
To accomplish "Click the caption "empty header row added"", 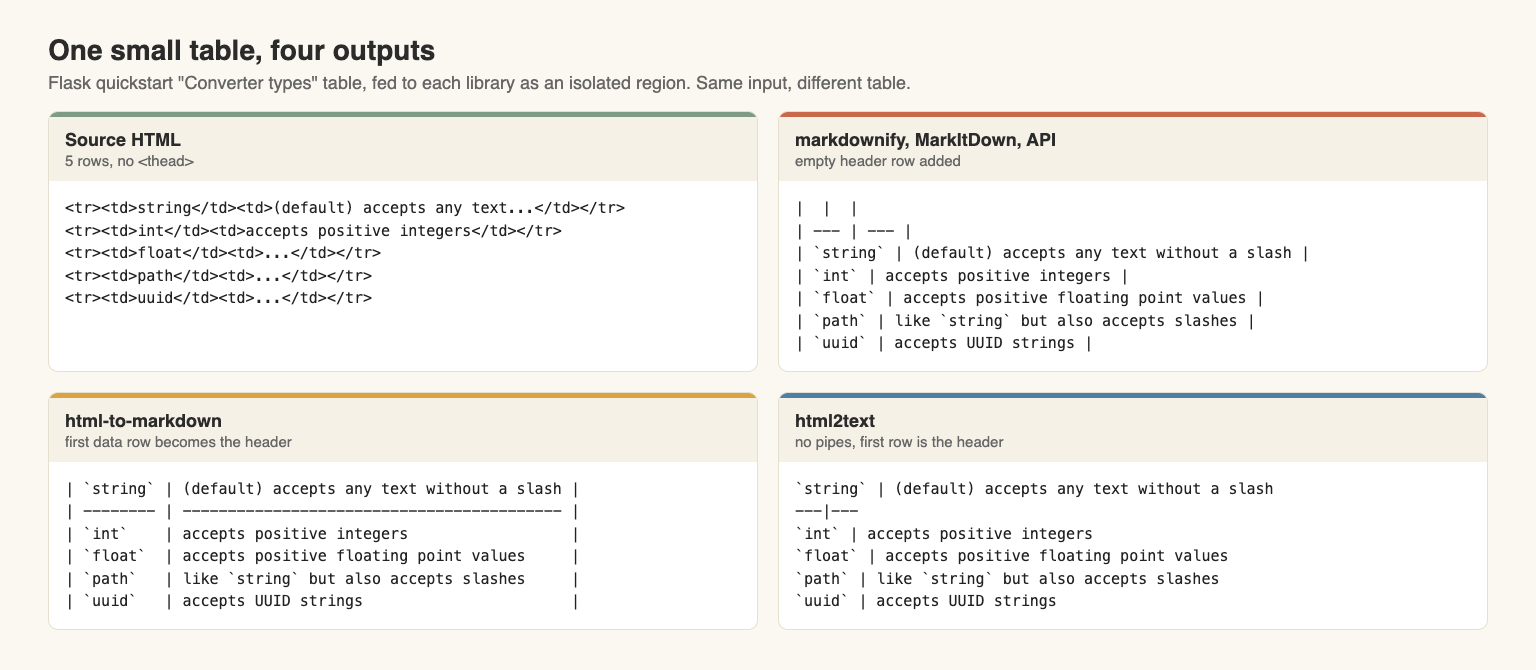I will [877, 161].
